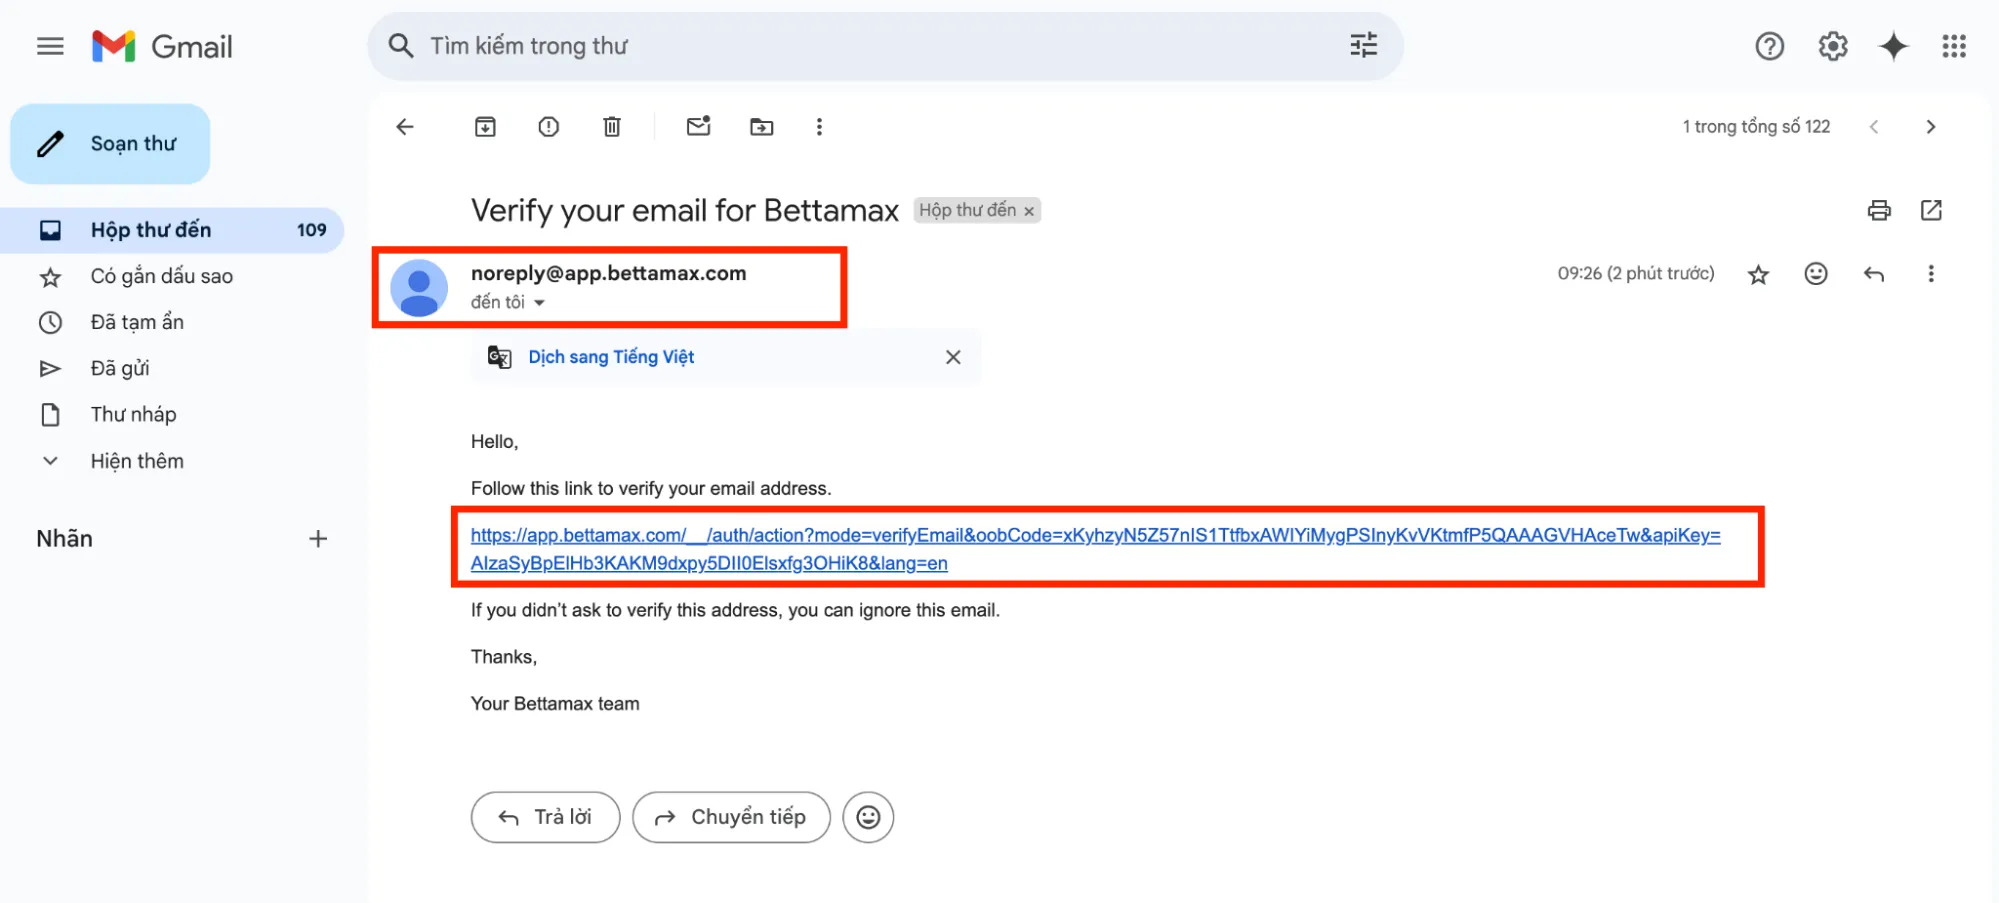Toggle the main menu hamburger
The image size is (1999, 903).
click(50, 46)
